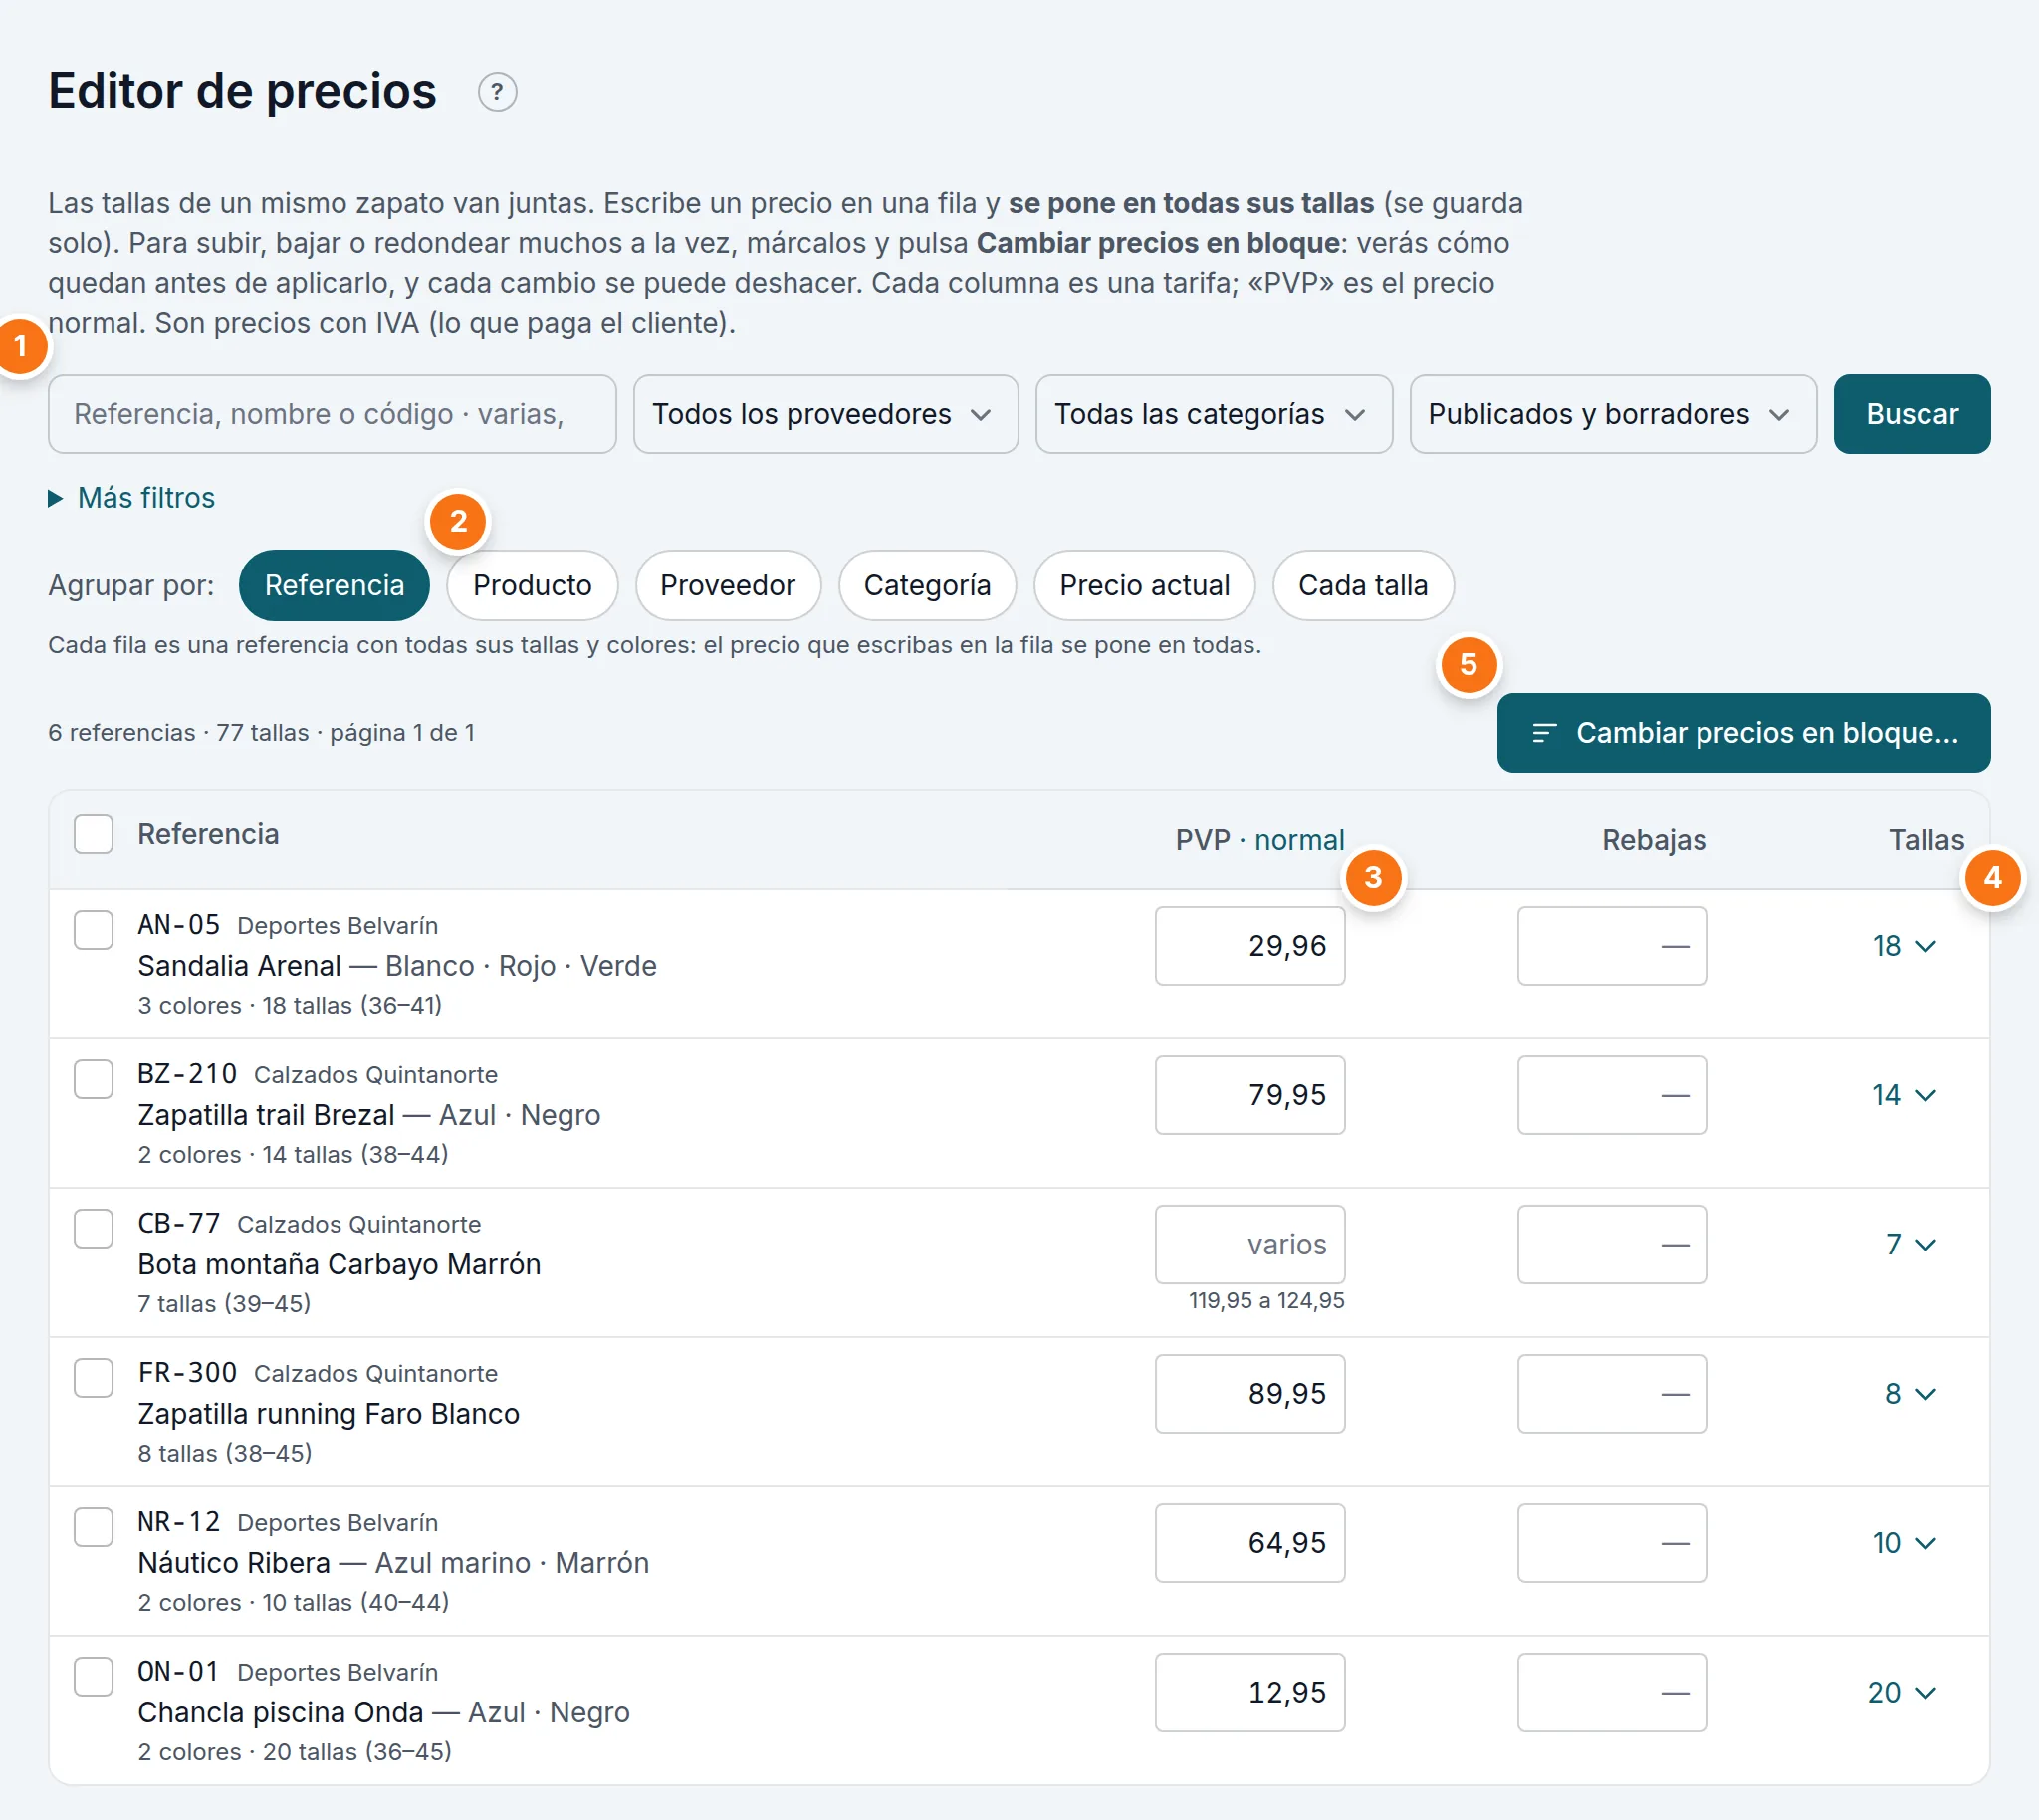Expand the 14 tallas of BZ-210
Screen dimensions: 2039x1820
click(1904, 1095)
